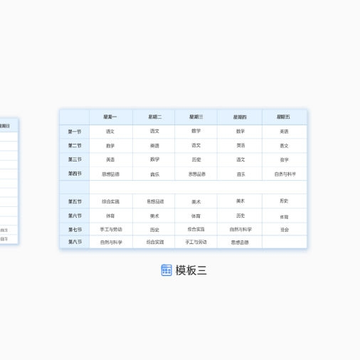This screenshot has width=360, height=360.
Task: Open the 模板三 timetable thumbnail
Action: click(x=183, y=179)
